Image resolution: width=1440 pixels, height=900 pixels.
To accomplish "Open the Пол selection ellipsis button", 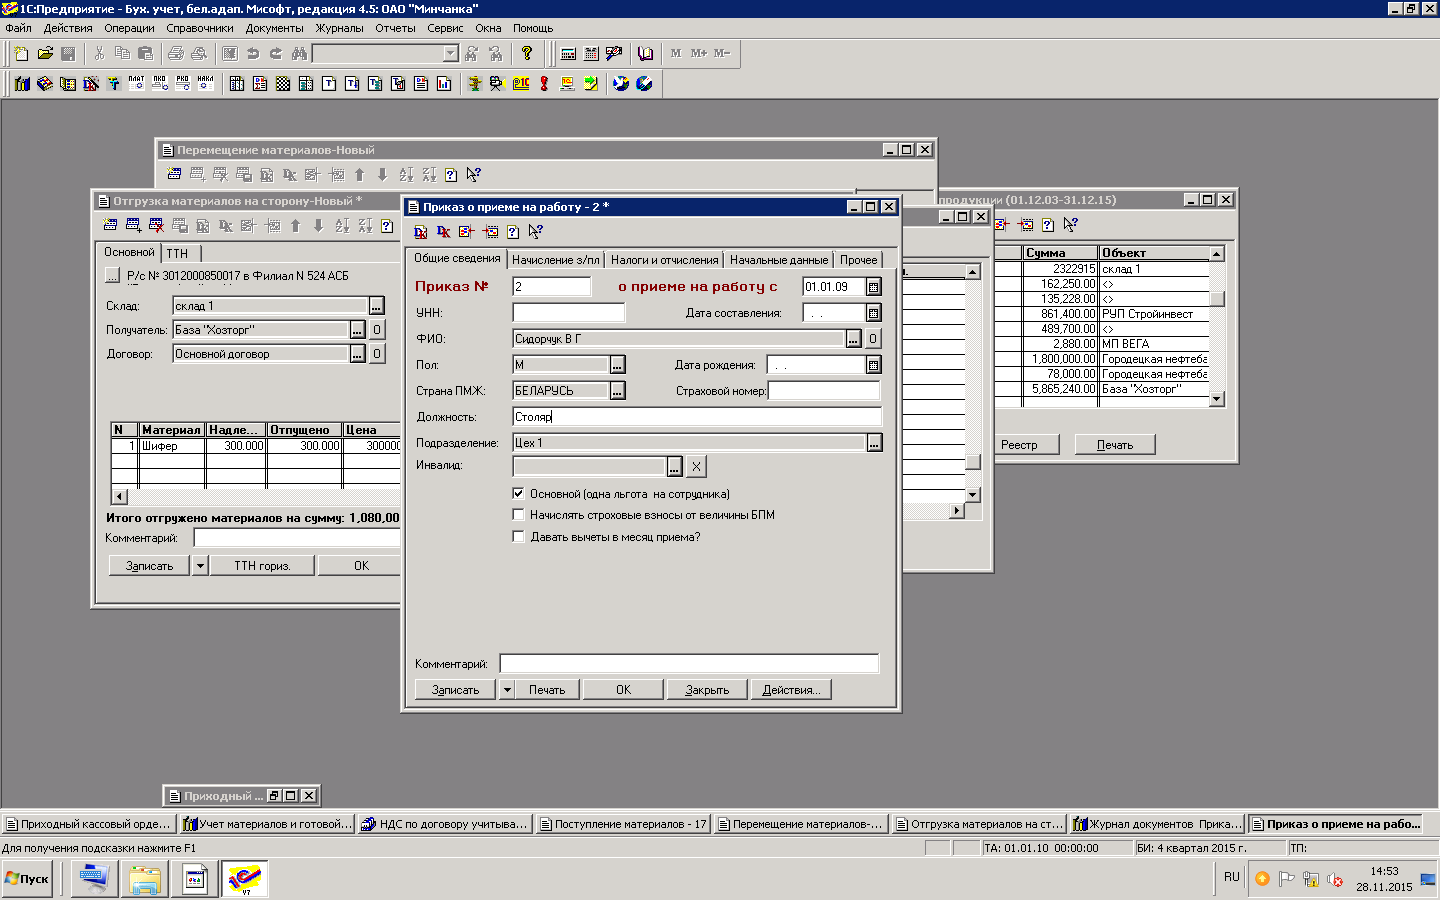I will coord(617,365).
